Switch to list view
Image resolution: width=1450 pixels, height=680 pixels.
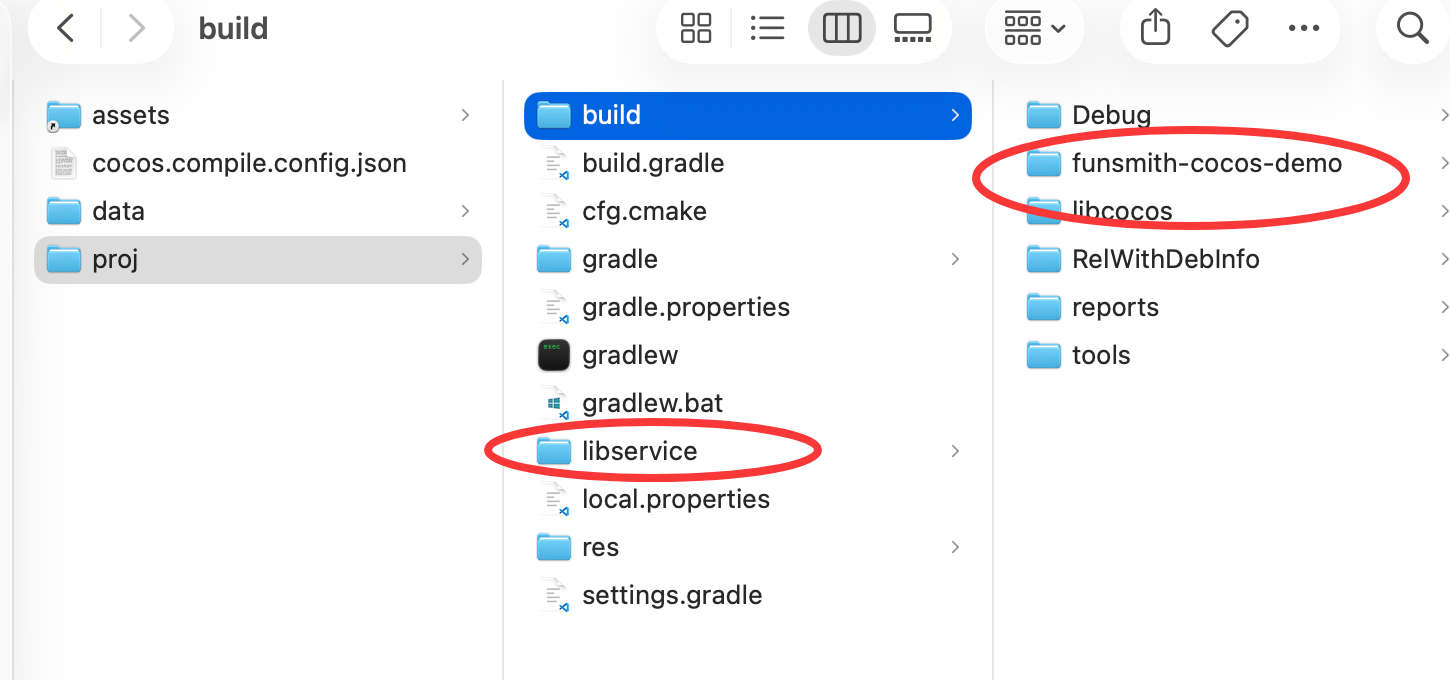point(767,28)
